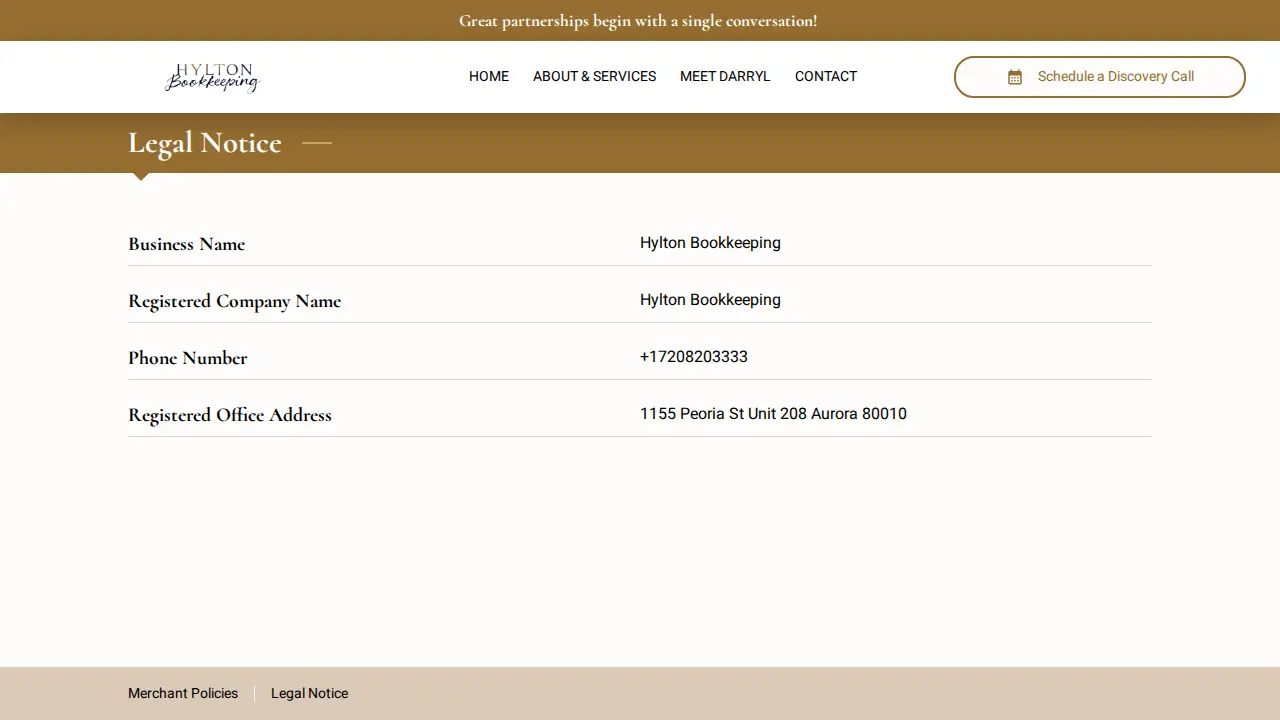
Task: Click the phone number +17208203333
Action: 694,357
